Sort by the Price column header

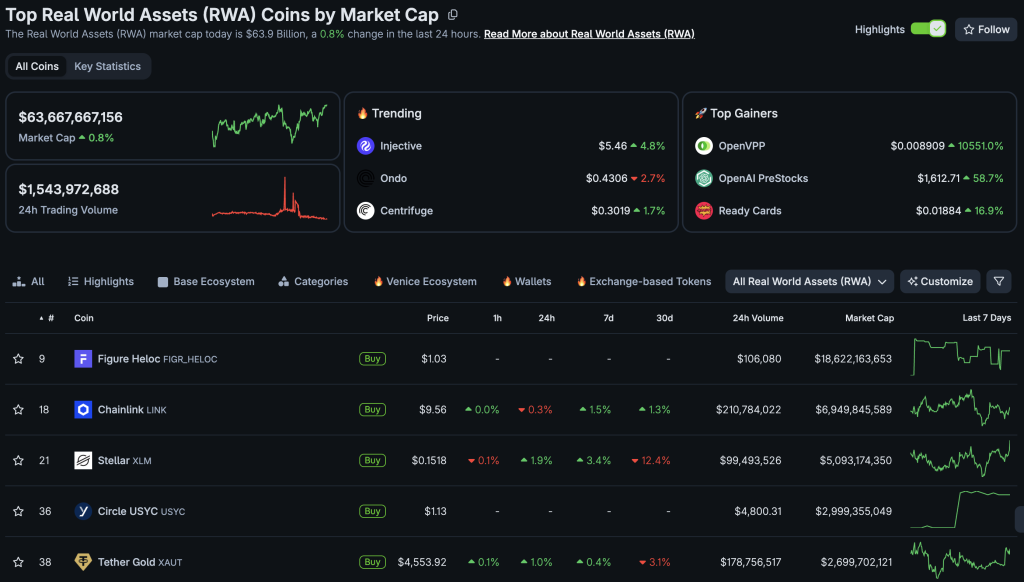(438, 318)
